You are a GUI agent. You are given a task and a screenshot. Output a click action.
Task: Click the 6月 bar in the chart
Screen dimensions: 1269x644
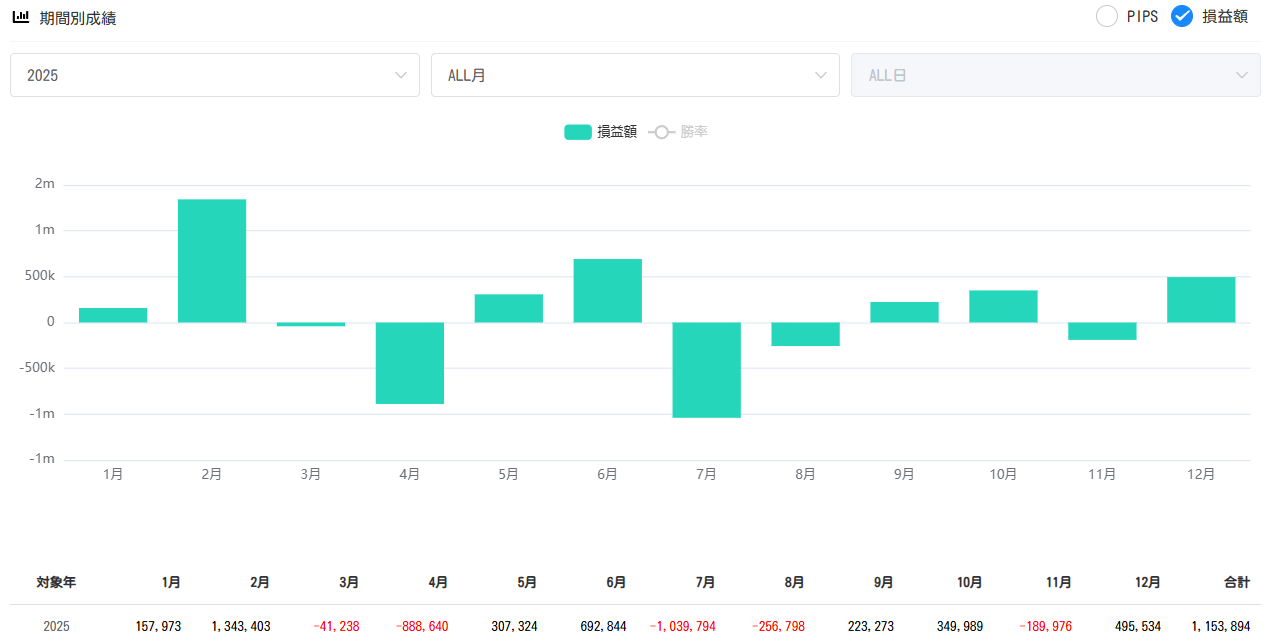607,290
